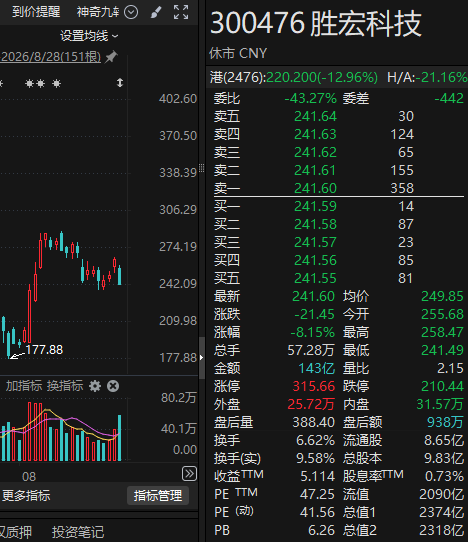The height and width of the screenshot is (542, 468).
Task: Click the stock title 300476 胜宏科技
Action: (316, 24)
